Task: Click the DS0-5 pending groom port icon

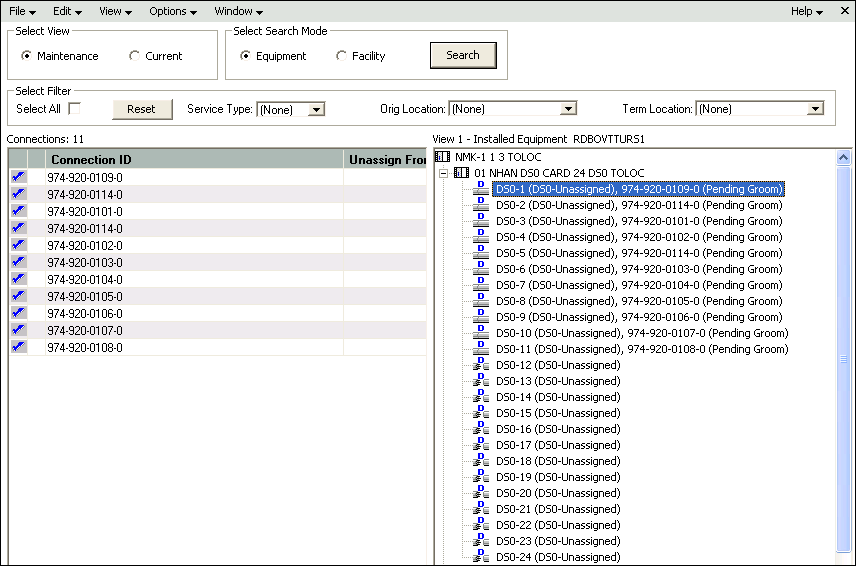Action: [480, 253]
